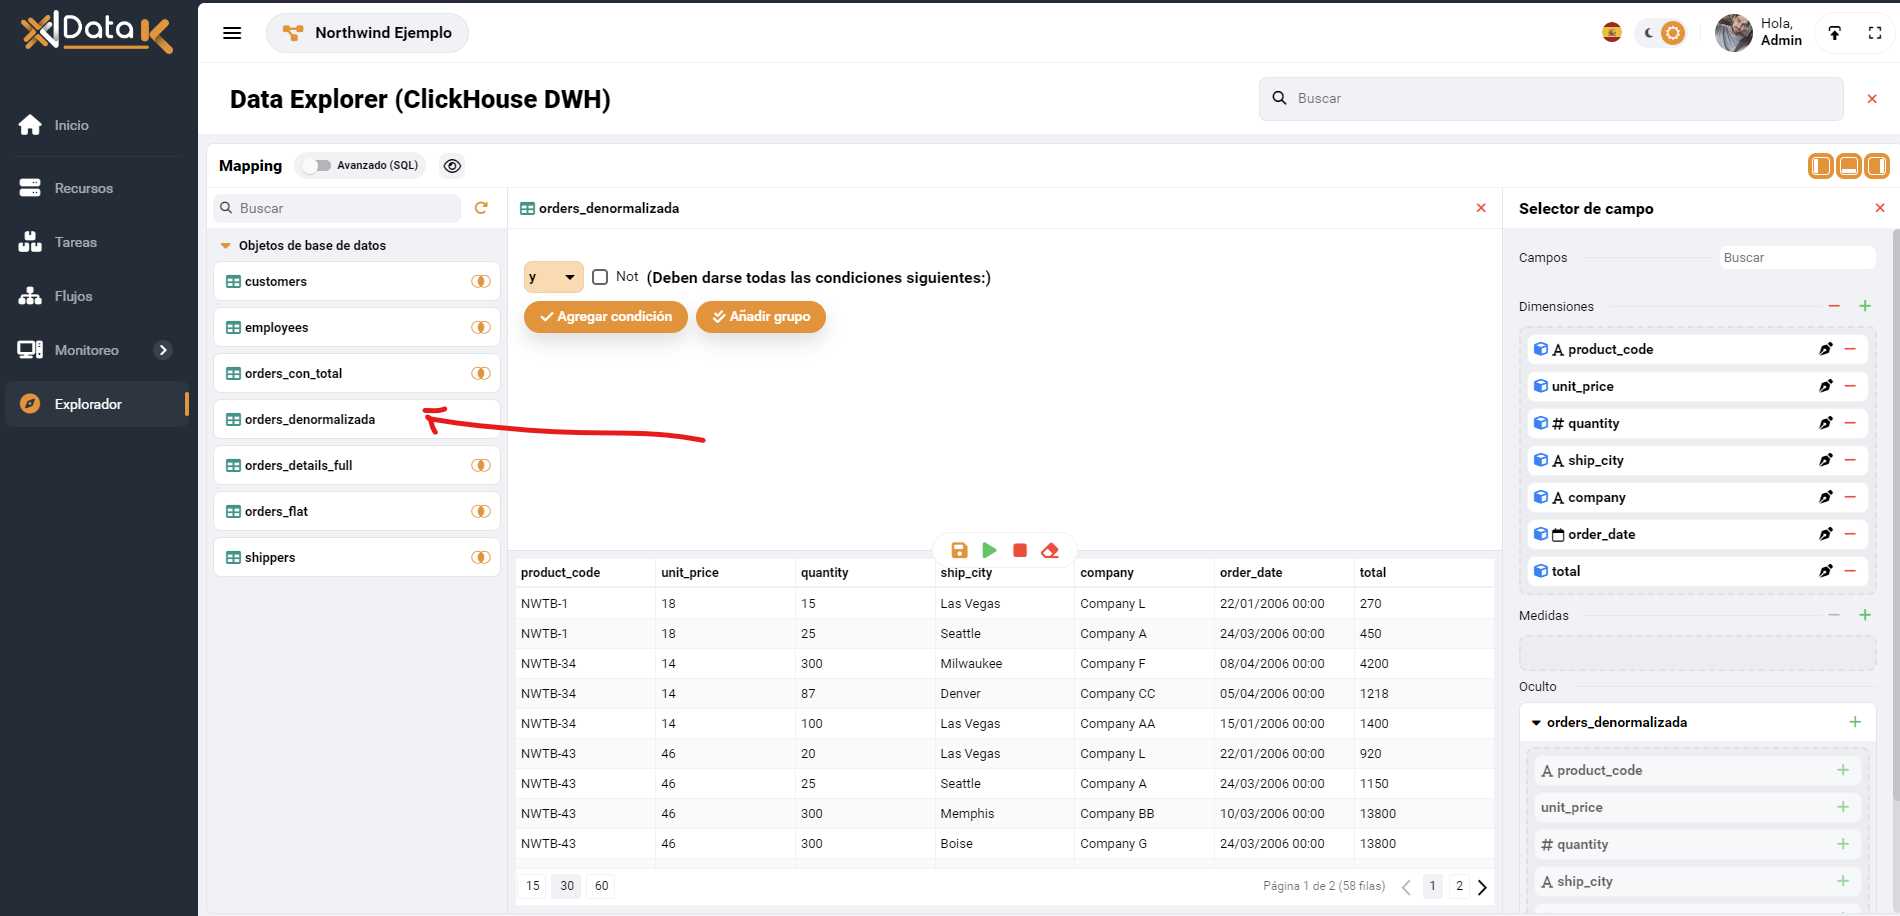Open the 'y' logical operator dropdown

(553, 277)
